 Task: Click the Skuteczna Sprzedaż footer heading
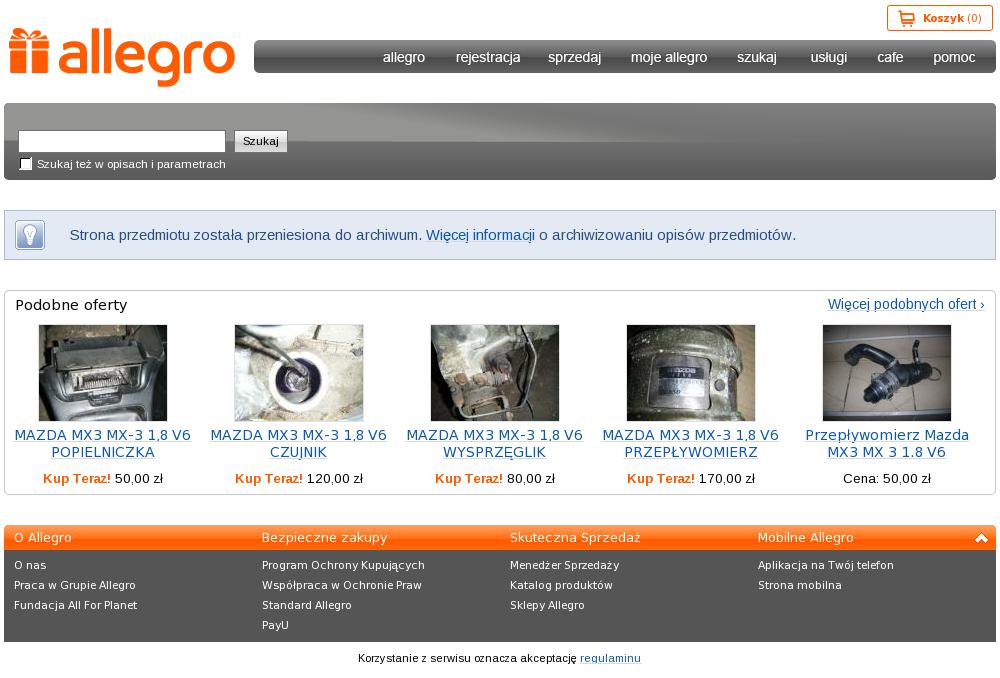pos(575,538)
